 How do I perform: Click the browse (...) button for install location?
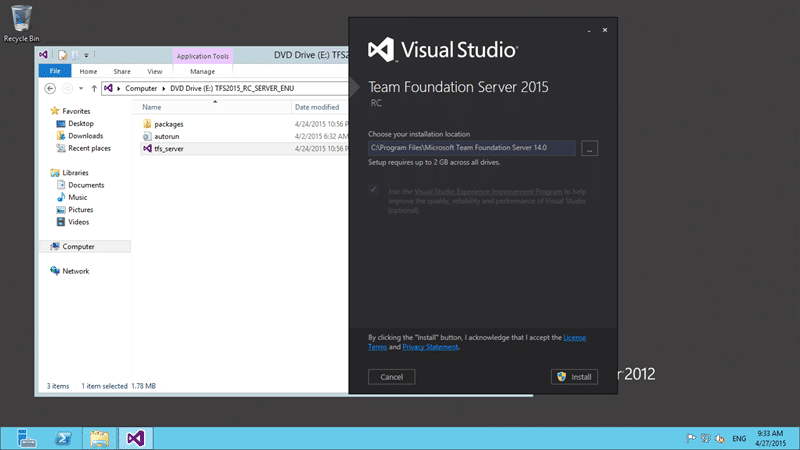[589, 148]
